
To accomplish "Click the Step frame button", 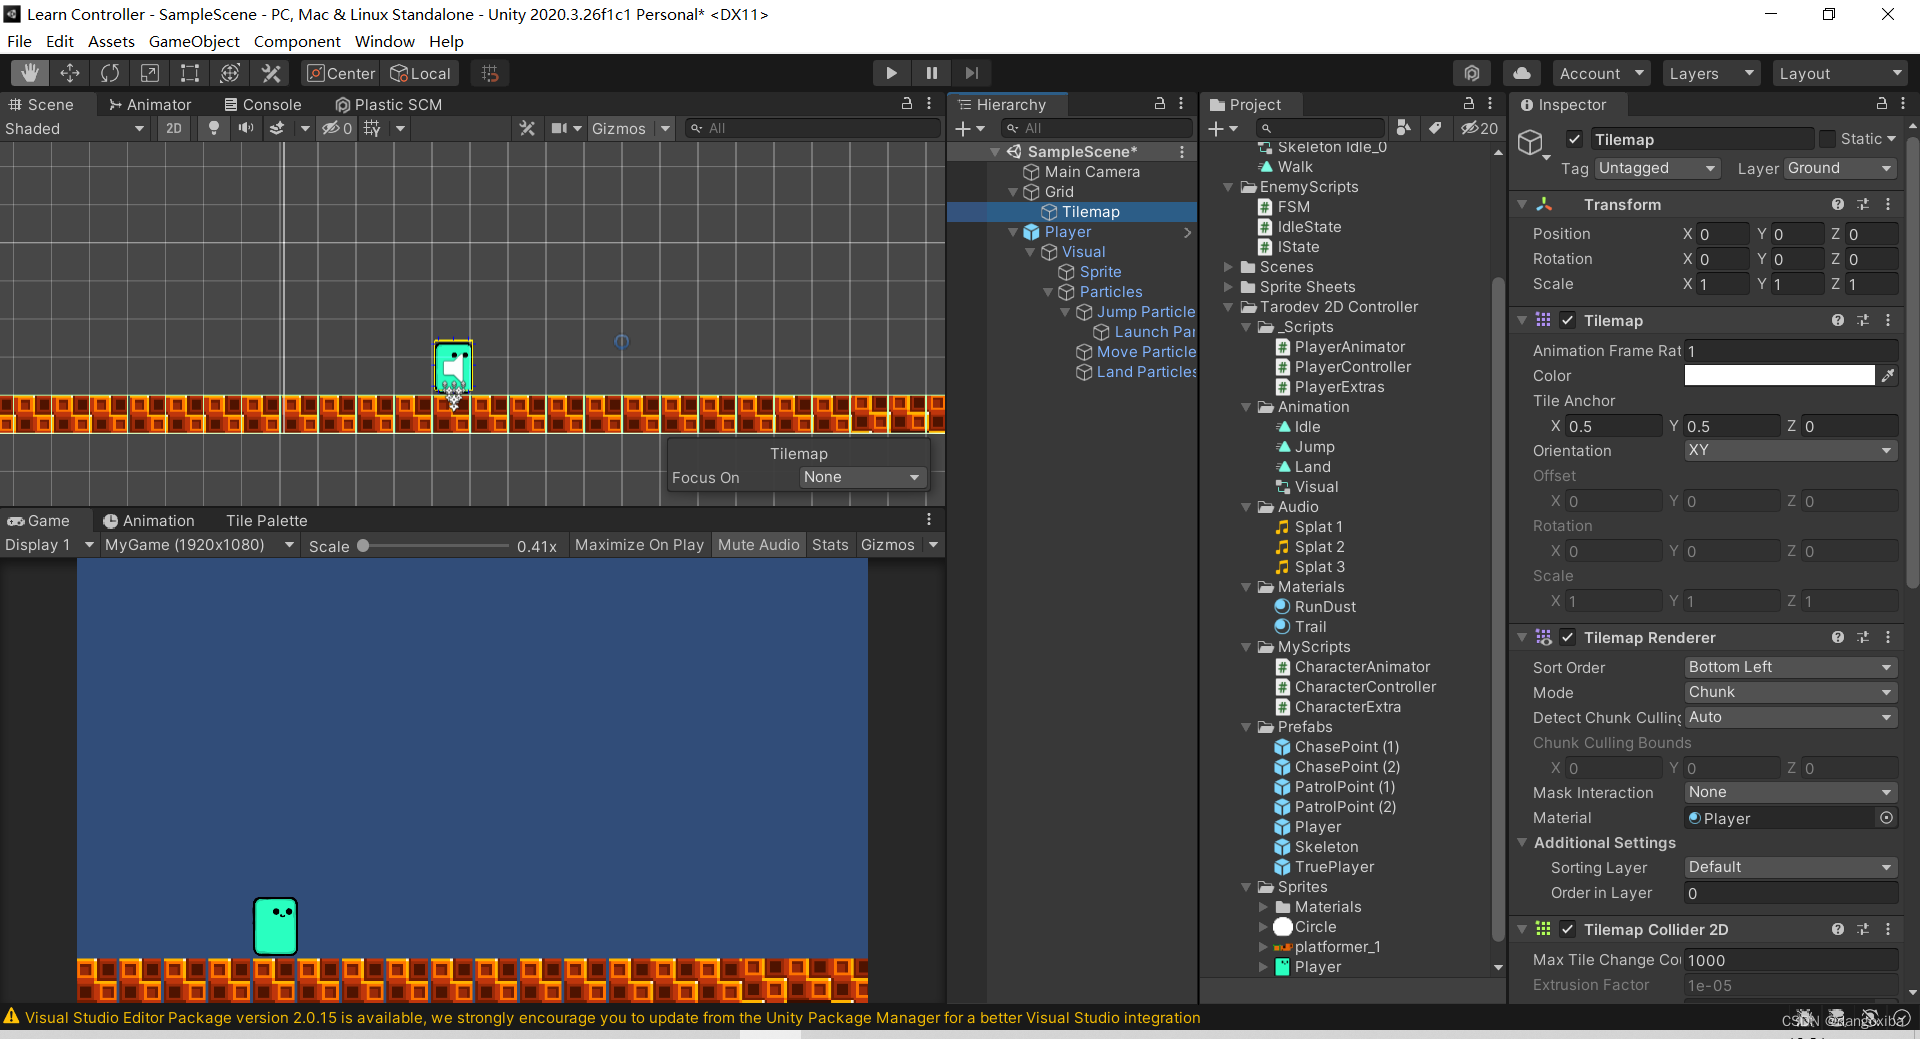I will (971, 72).
